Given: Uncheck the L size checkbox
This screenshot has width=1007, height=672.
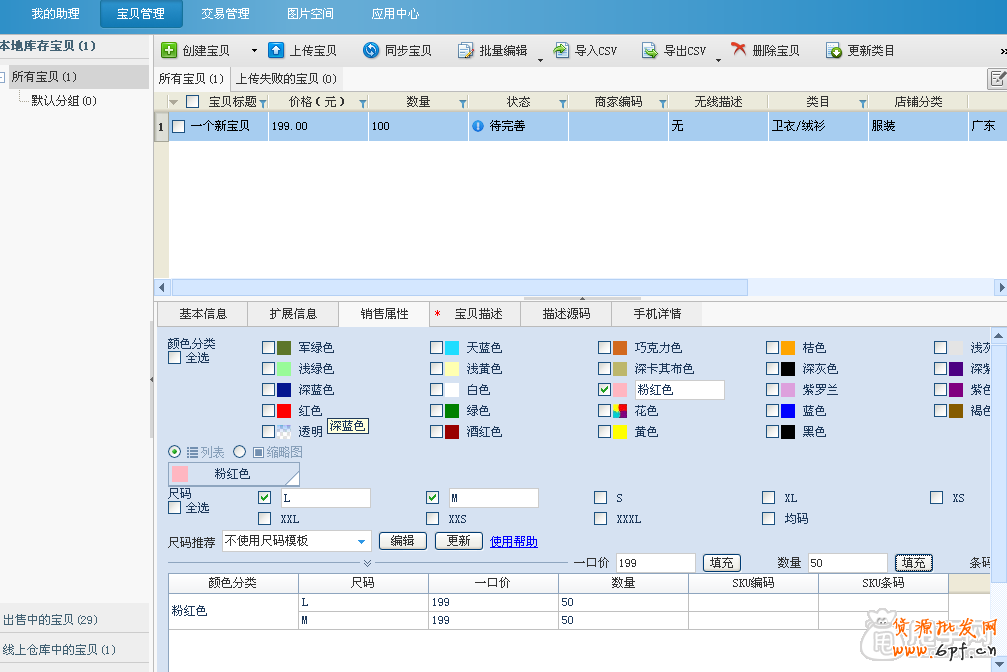Looking at the screenshot, I should (x=264, y=497).
